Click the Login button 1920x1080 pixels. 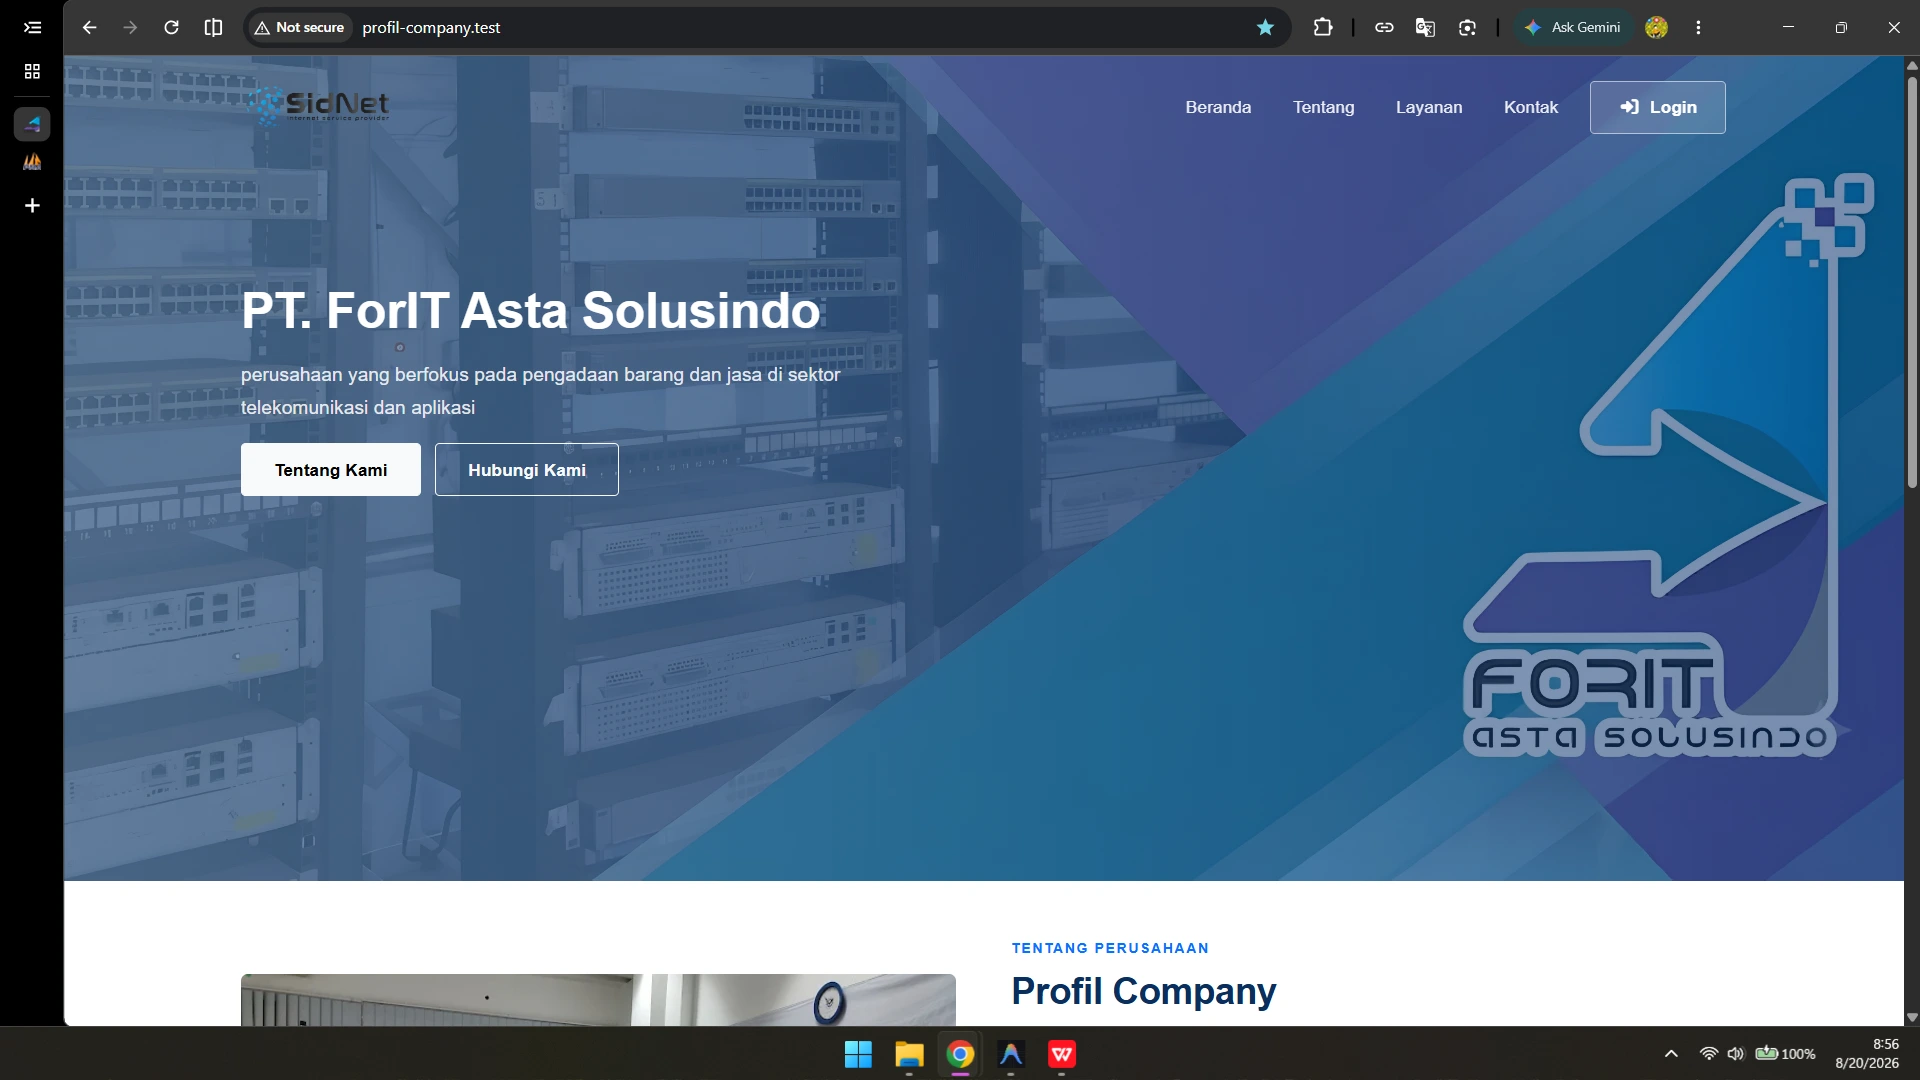tap(1657, 107)
